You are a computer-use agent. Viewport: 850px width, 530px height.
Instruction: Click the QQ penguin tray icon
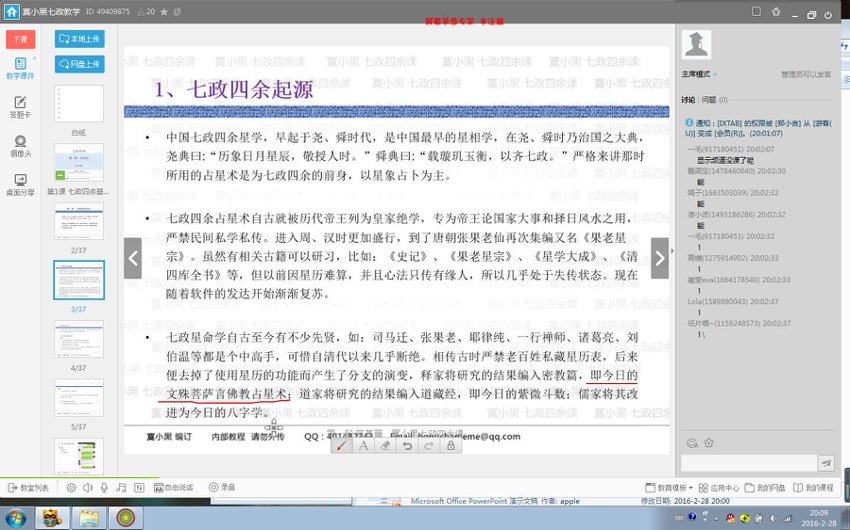point(730,518)
